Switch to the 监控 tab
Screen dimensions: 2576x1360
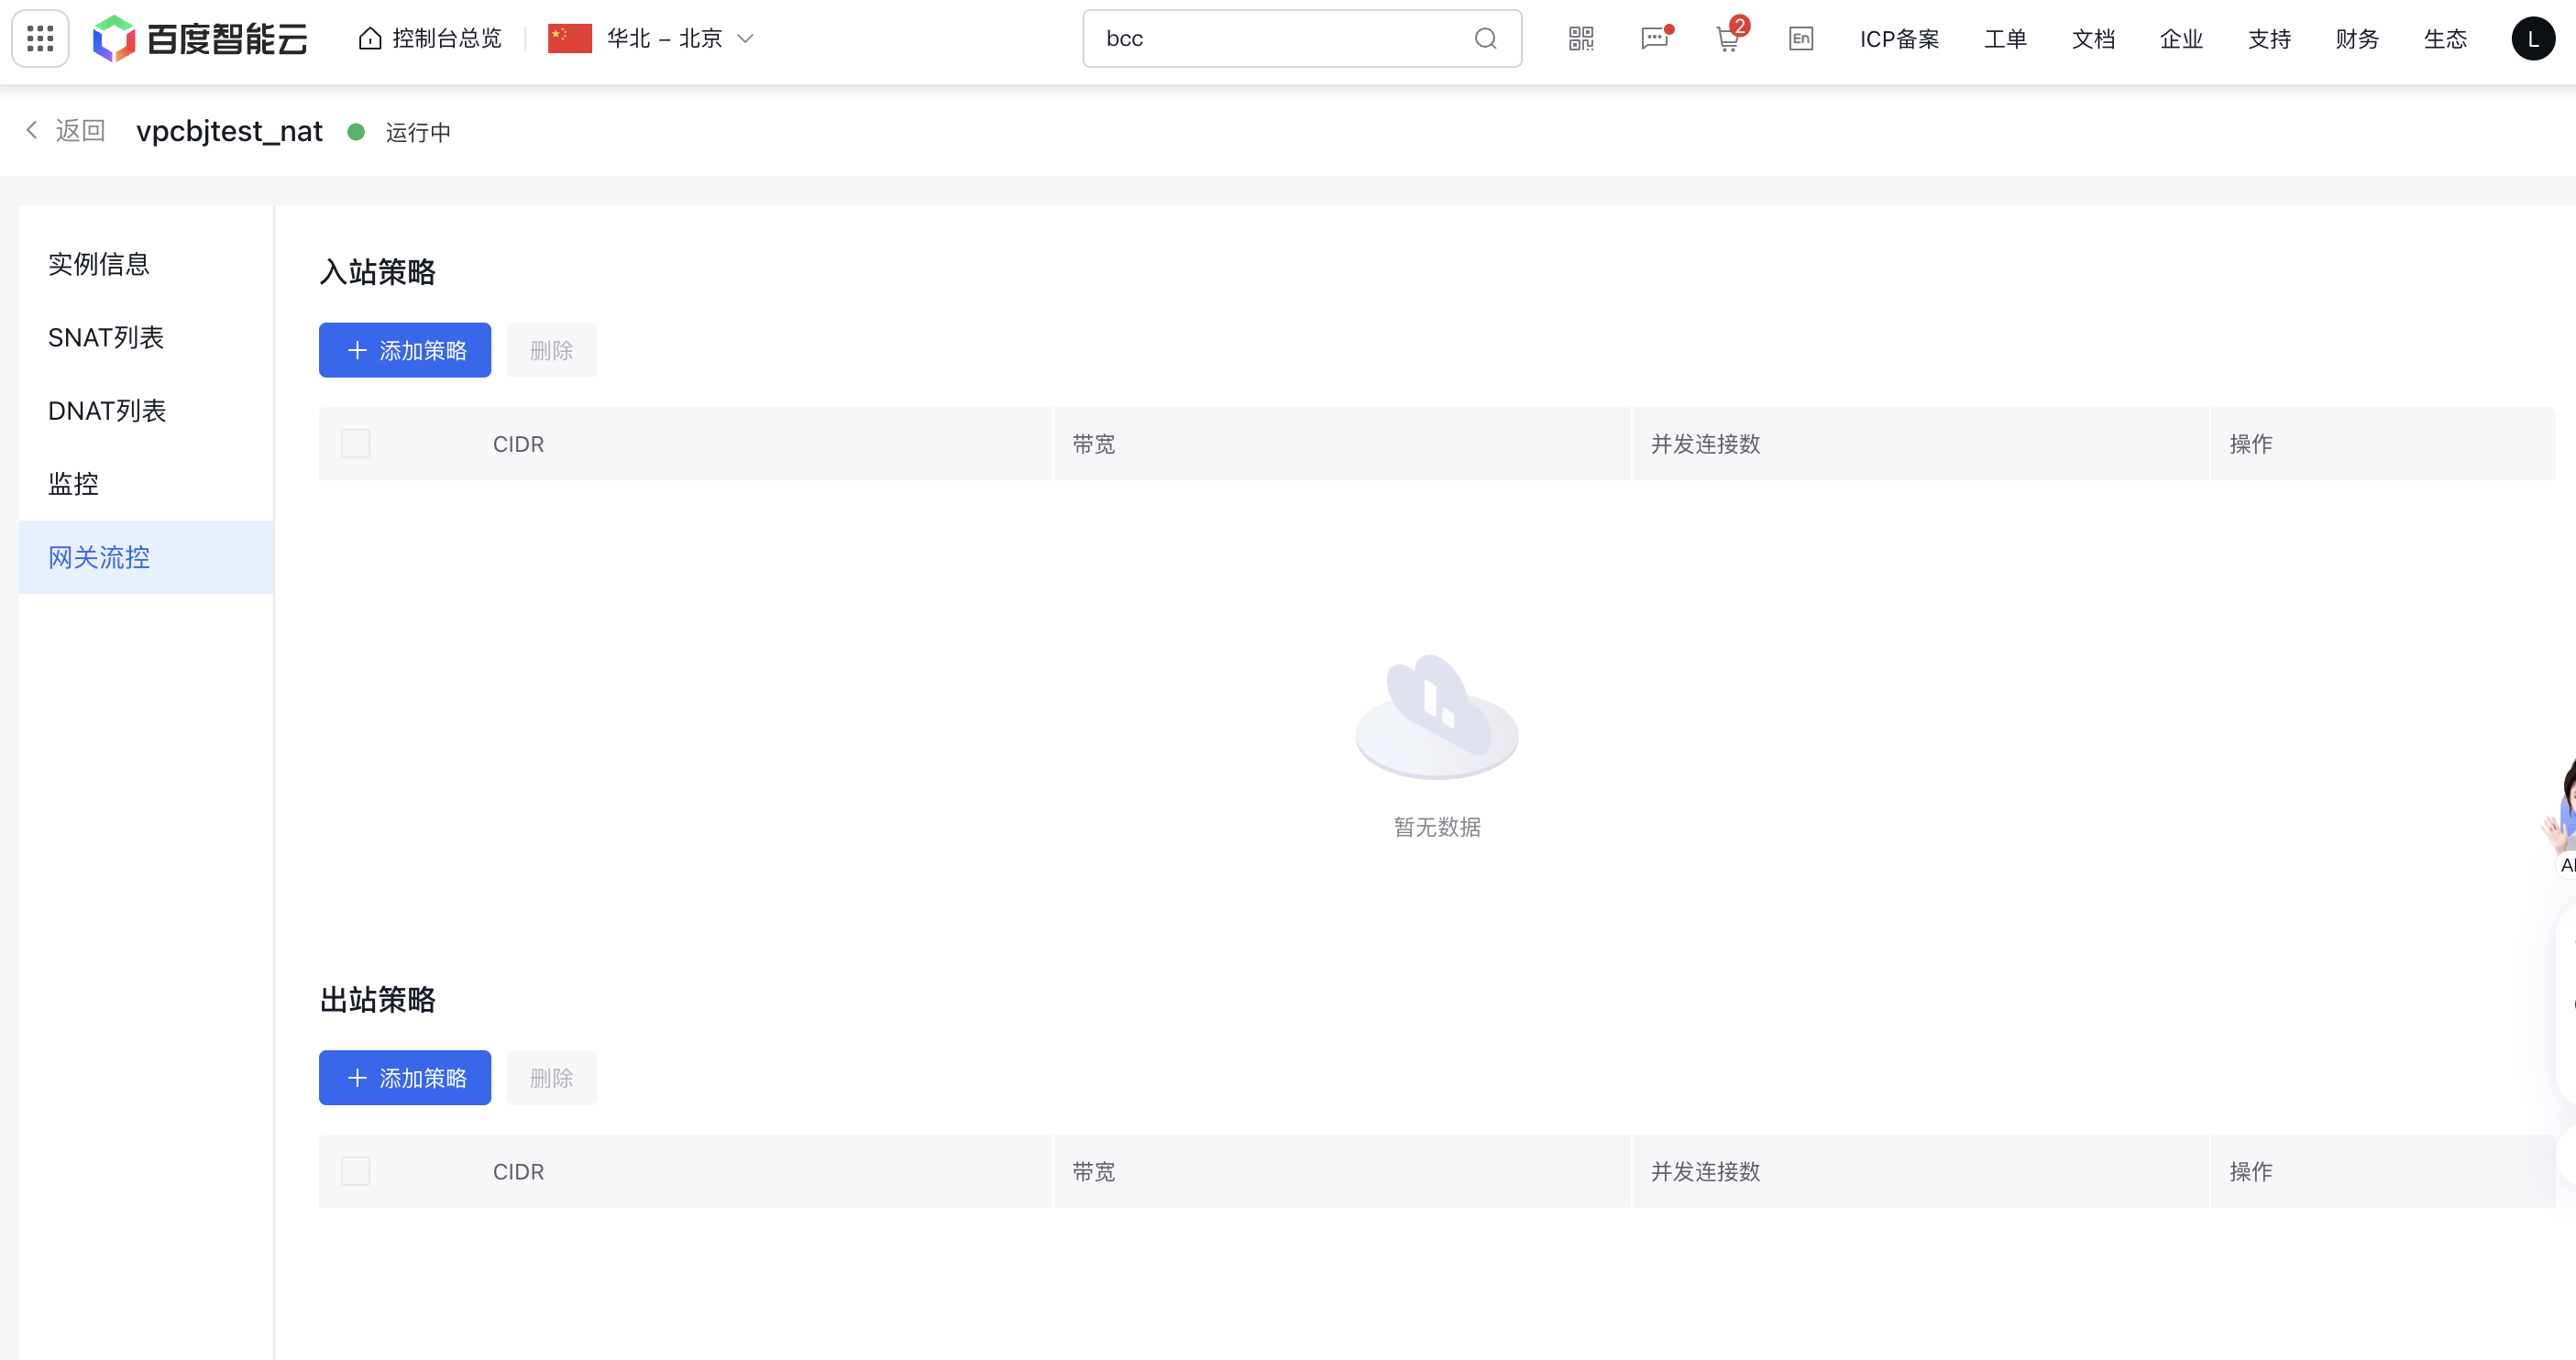(x=73, y=484)
